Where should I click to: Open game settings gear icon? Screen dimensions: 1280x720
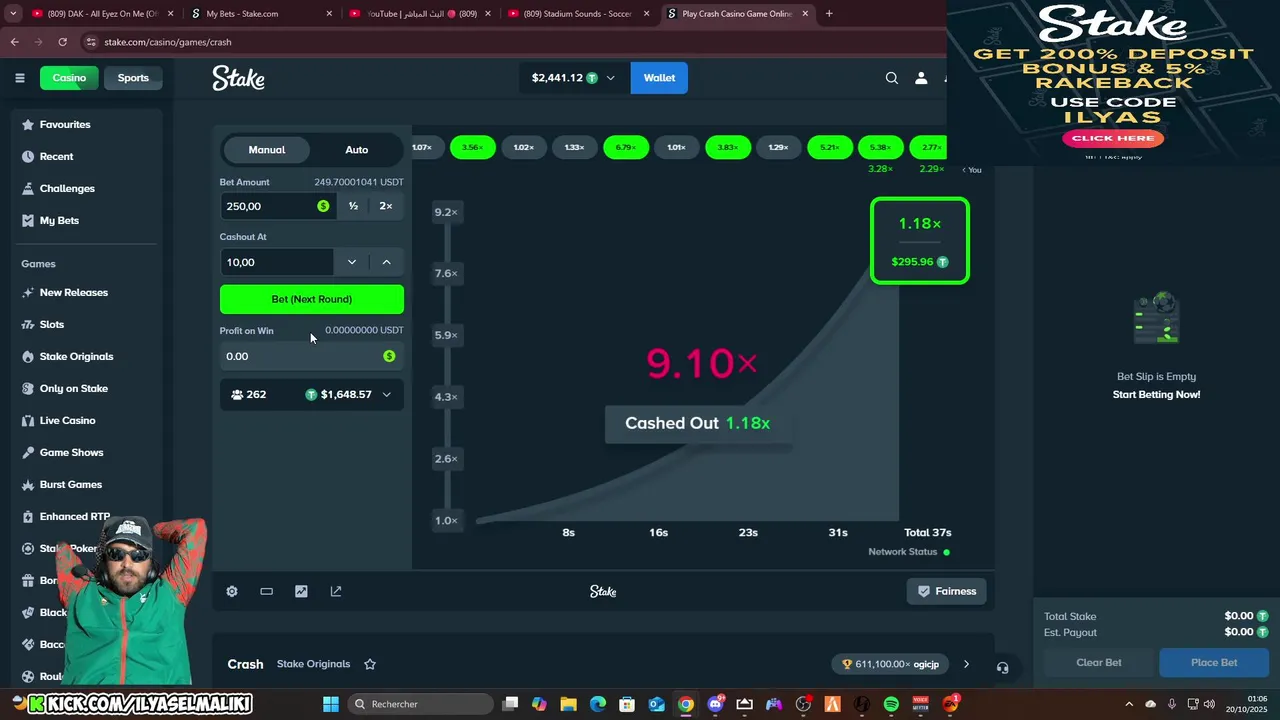point(232,591)
